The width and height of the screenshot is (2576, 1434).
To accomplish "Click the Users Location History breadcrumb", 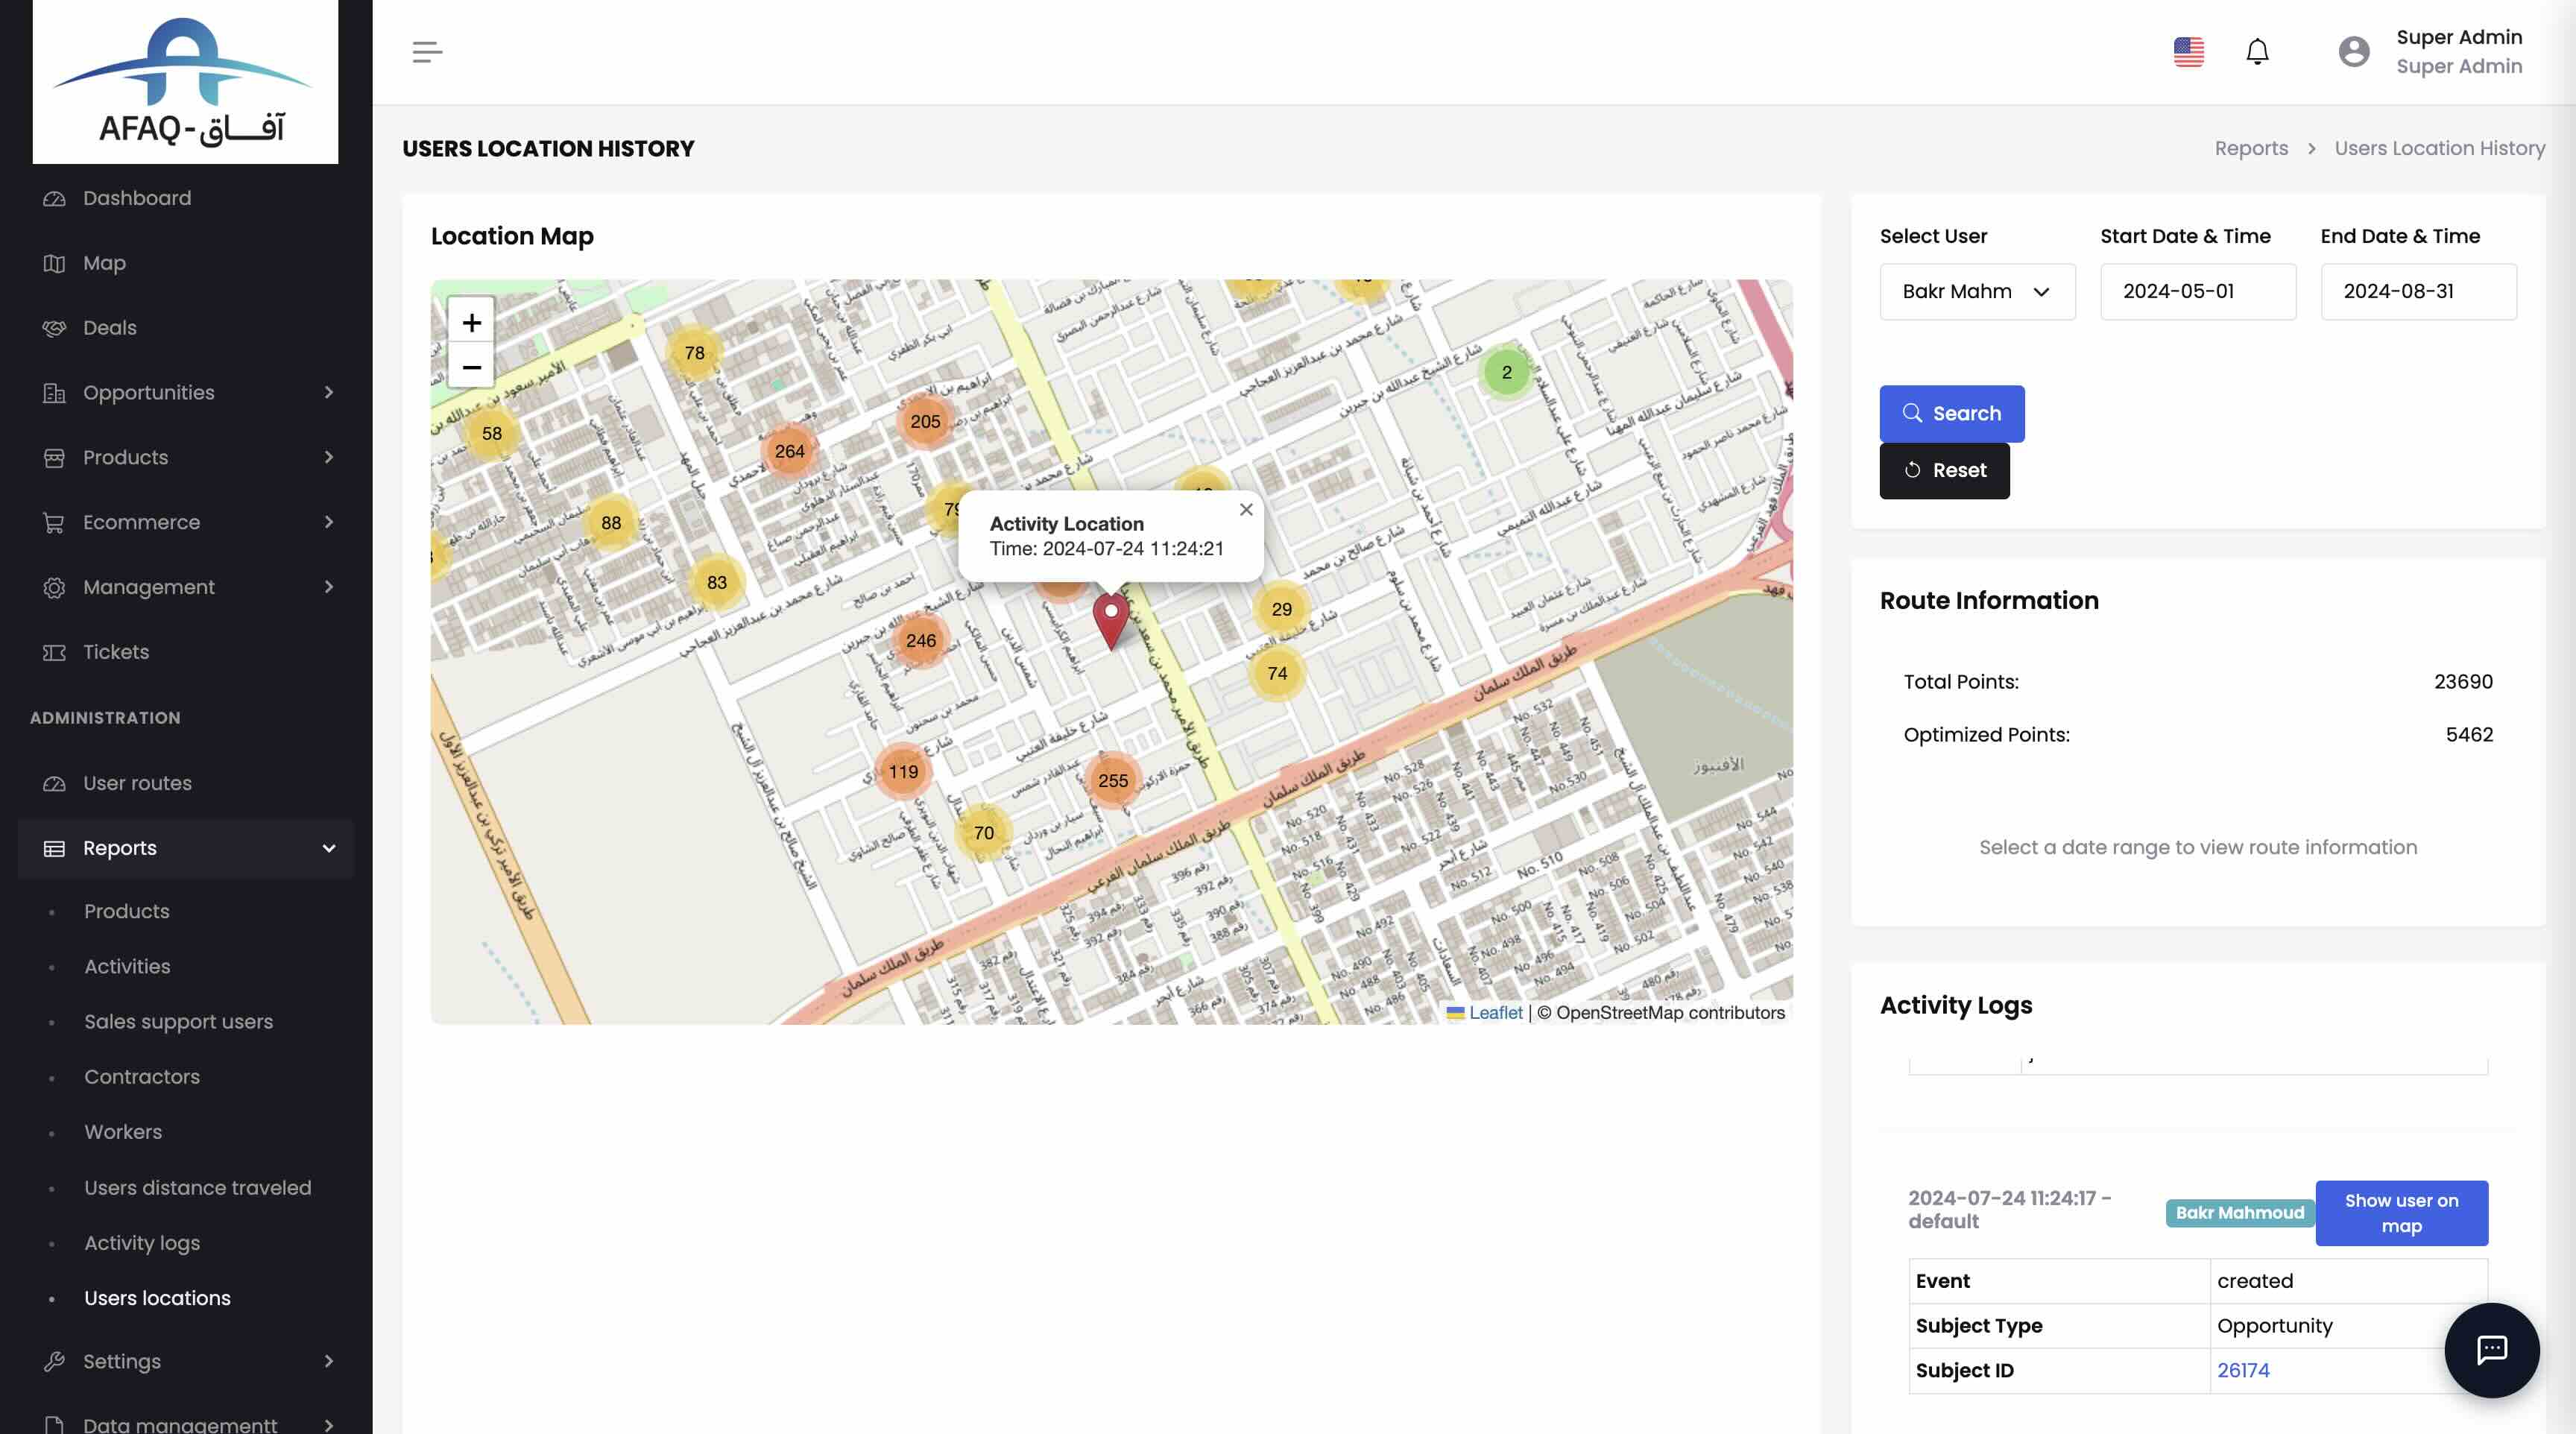I will click(2439, 148).
